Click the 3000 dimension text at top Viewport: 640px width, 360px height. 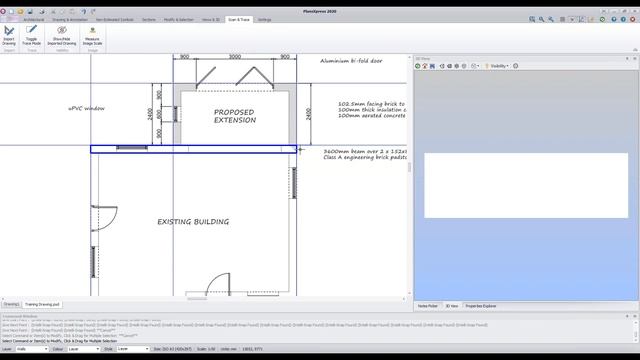click(x=235, y=56)
